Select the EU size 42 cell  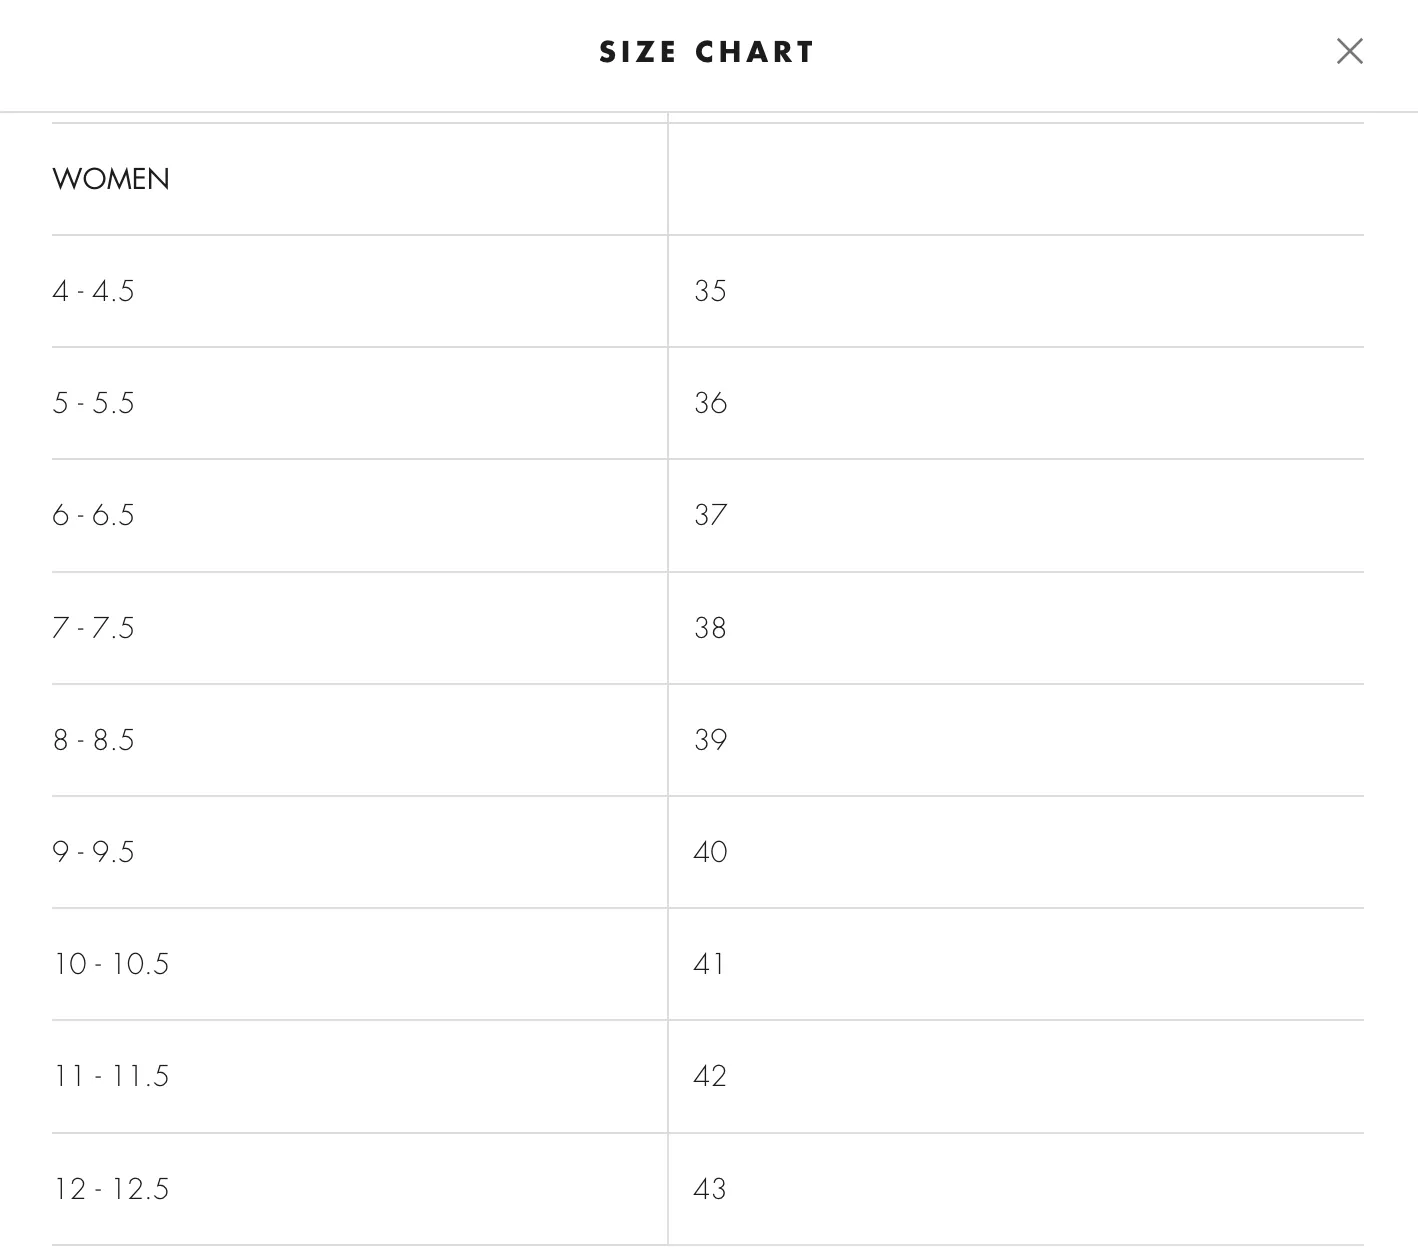(x=1016, y=1077)
